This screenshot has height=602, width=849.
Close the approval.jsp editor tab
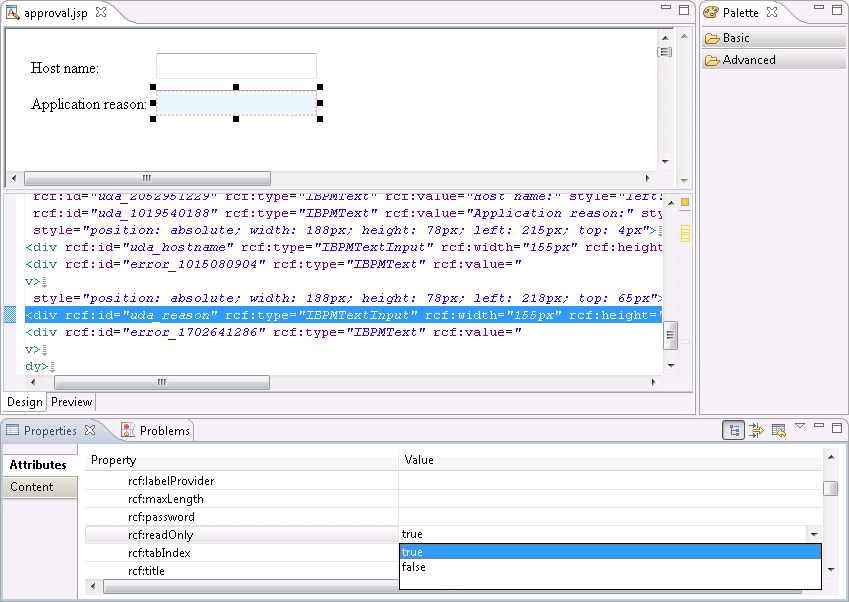(x=100, y=13)
